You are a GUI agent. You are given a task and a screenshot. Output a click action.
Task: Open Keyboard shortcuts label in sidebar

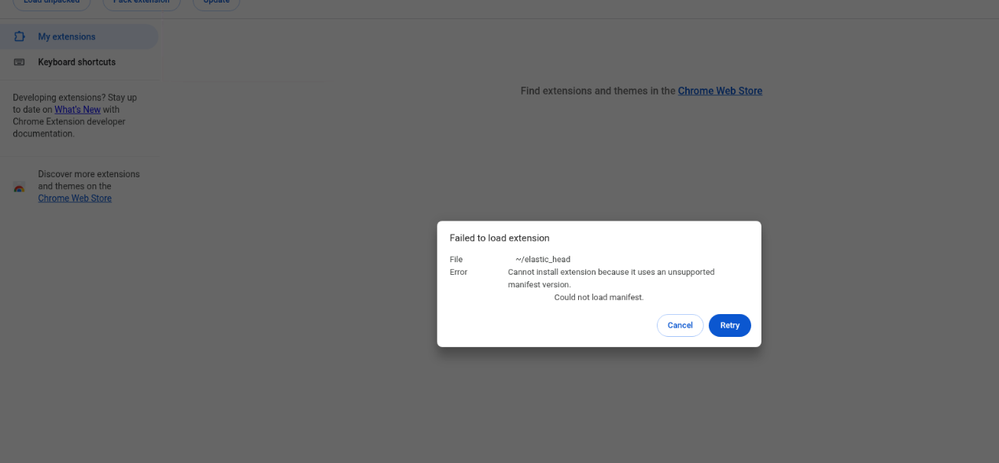click(x=77, y=62)
